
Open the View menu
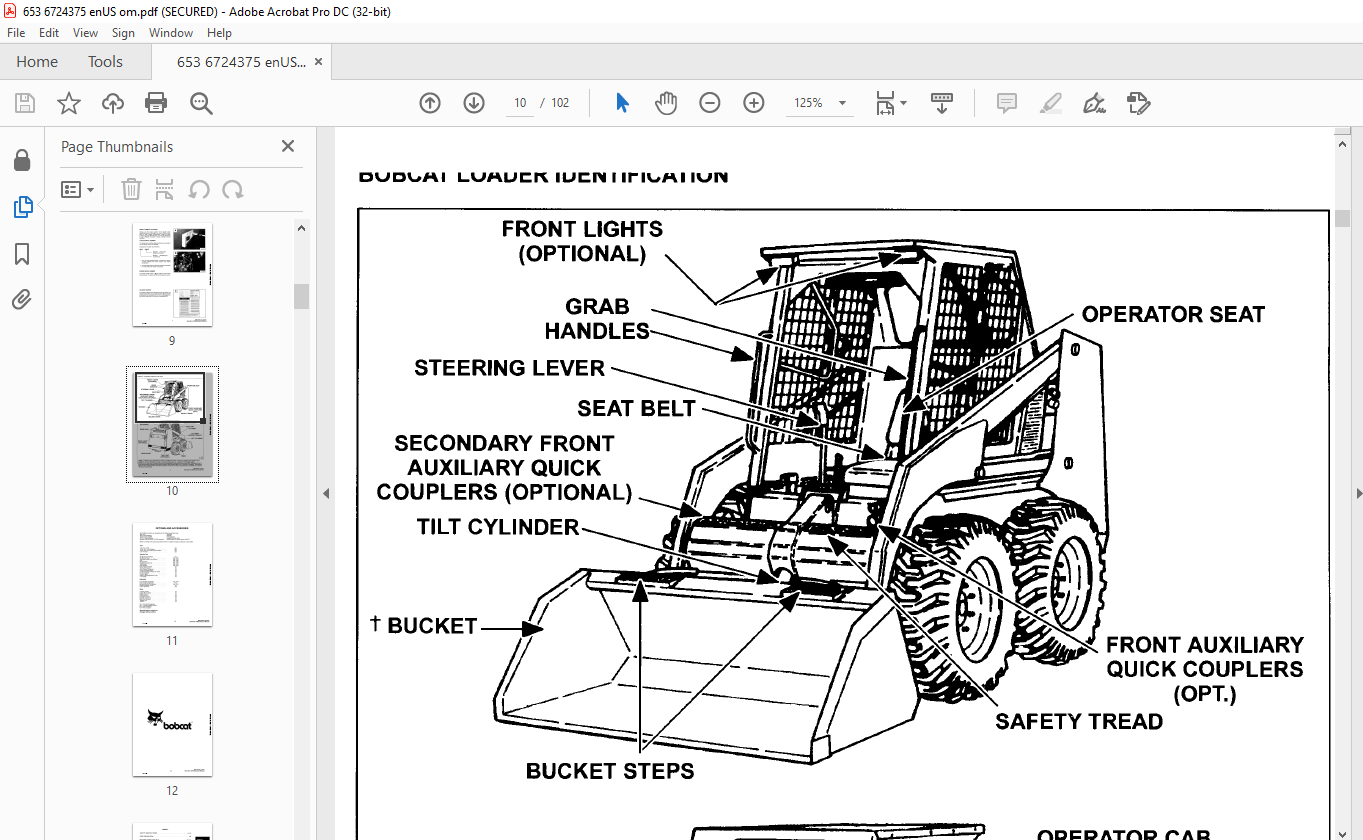tap(85, 33)
